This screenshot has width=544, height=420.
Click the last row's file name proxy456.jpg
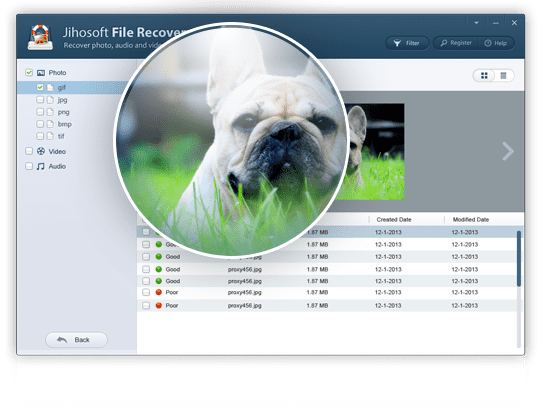point(245,306)
